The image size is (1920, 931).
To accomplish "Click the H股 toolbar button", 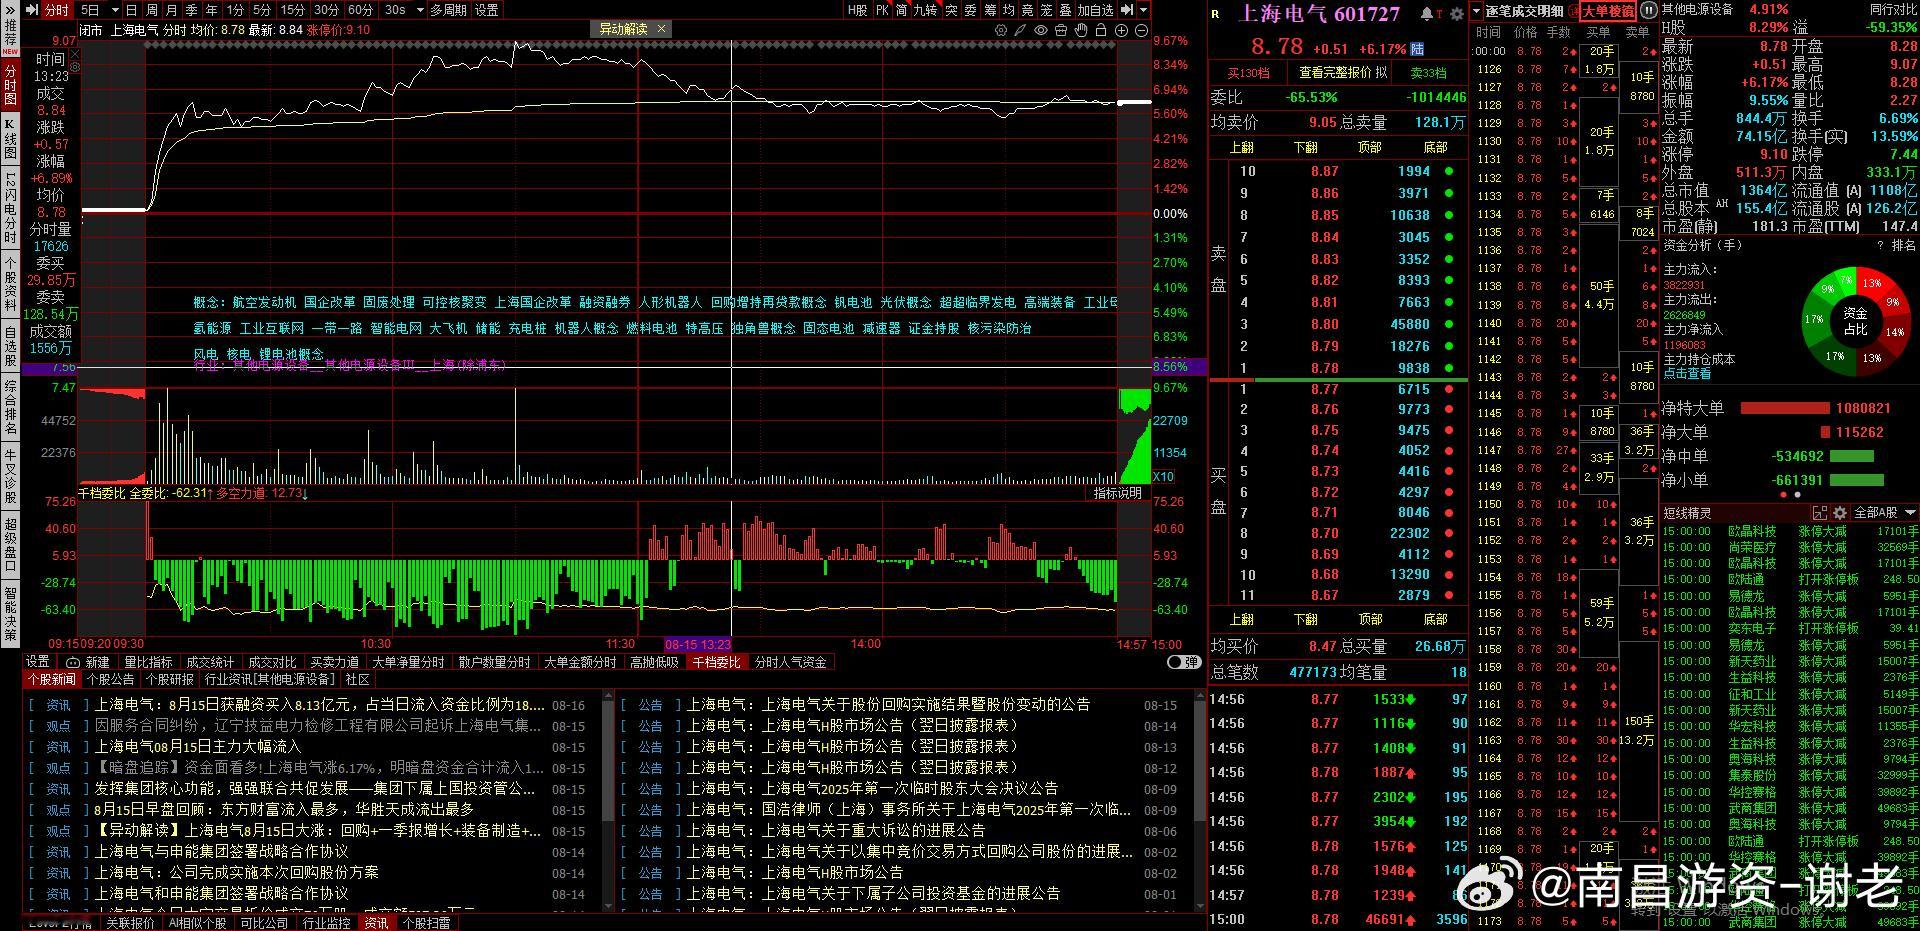I will tap(857, 10).
